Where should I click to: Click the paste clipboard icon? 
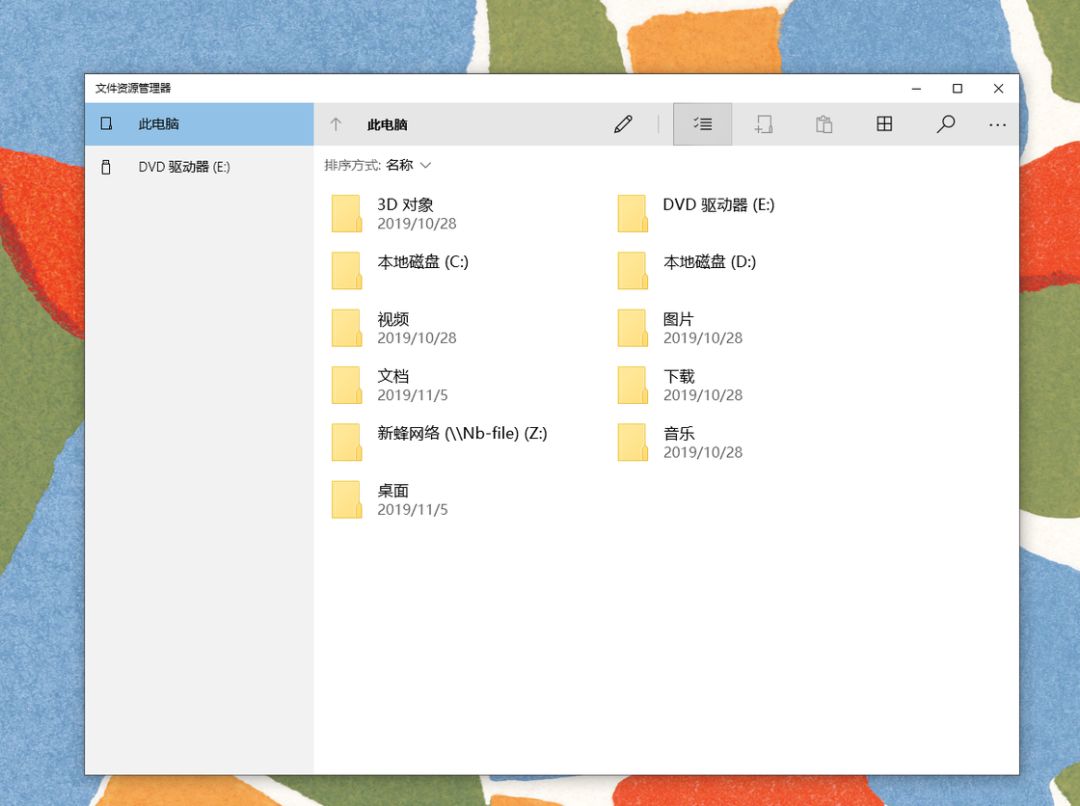[x=824, y=124]
